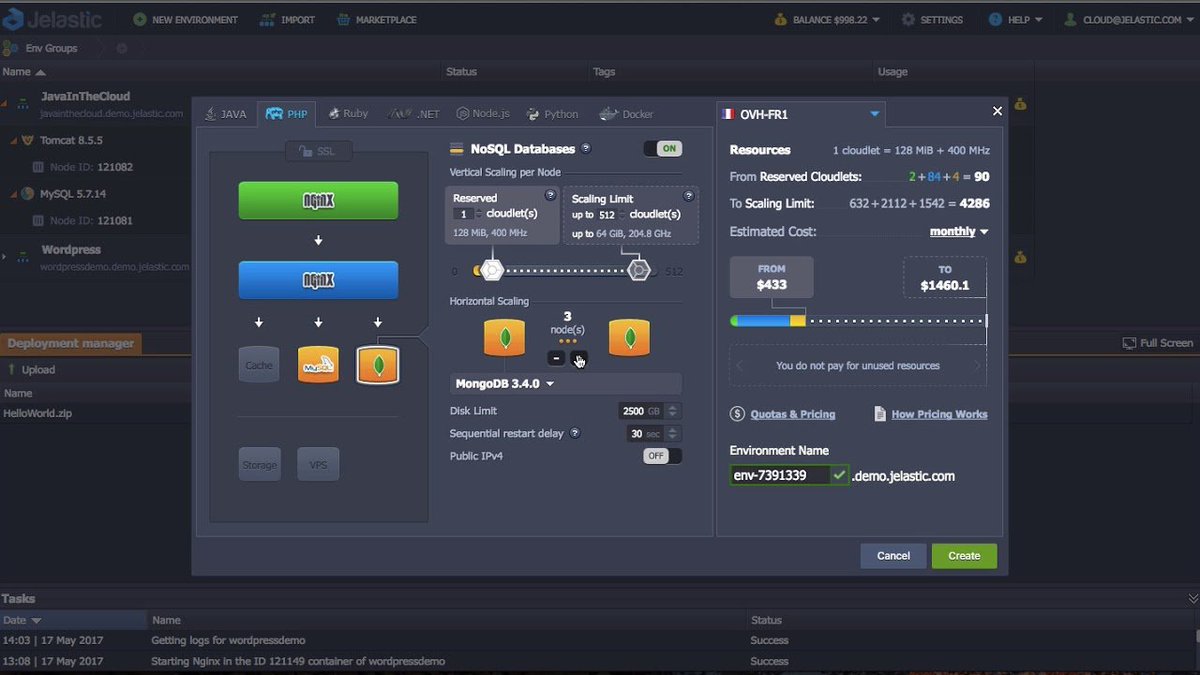Open the Marketplace
The image size is (1200, 675).
(377, 19)
